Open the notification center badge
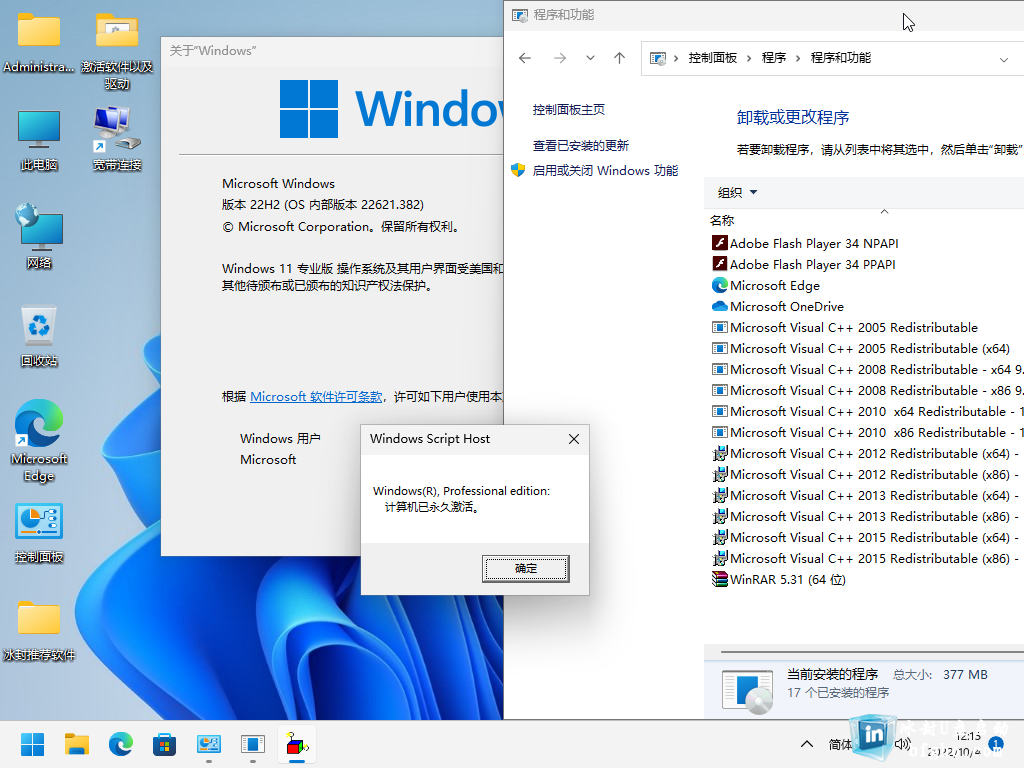This screenshot has width=1024, height=768. pyautogui.click(x=996, y=744)
